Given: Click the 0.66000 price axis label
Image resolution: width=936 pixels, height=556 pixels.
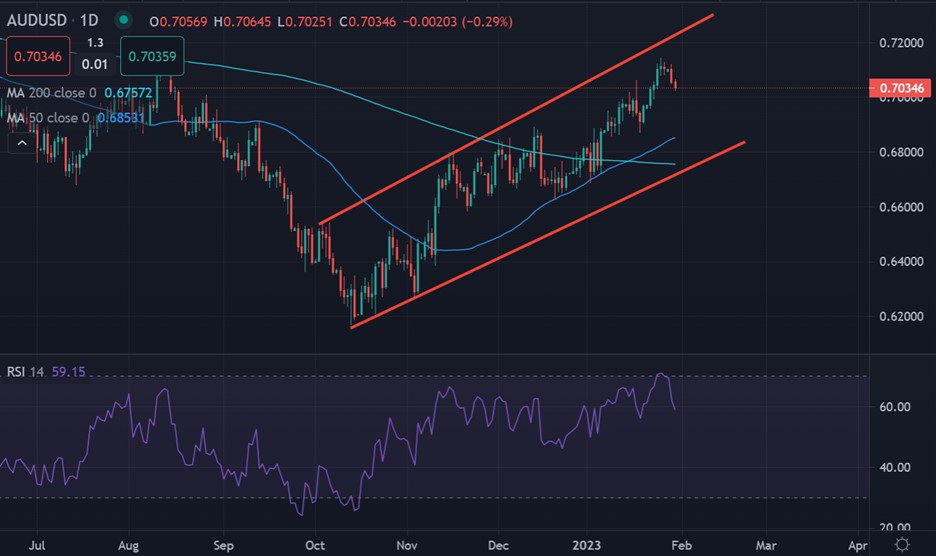Looking at the screenshot, I should coord(901,207).
